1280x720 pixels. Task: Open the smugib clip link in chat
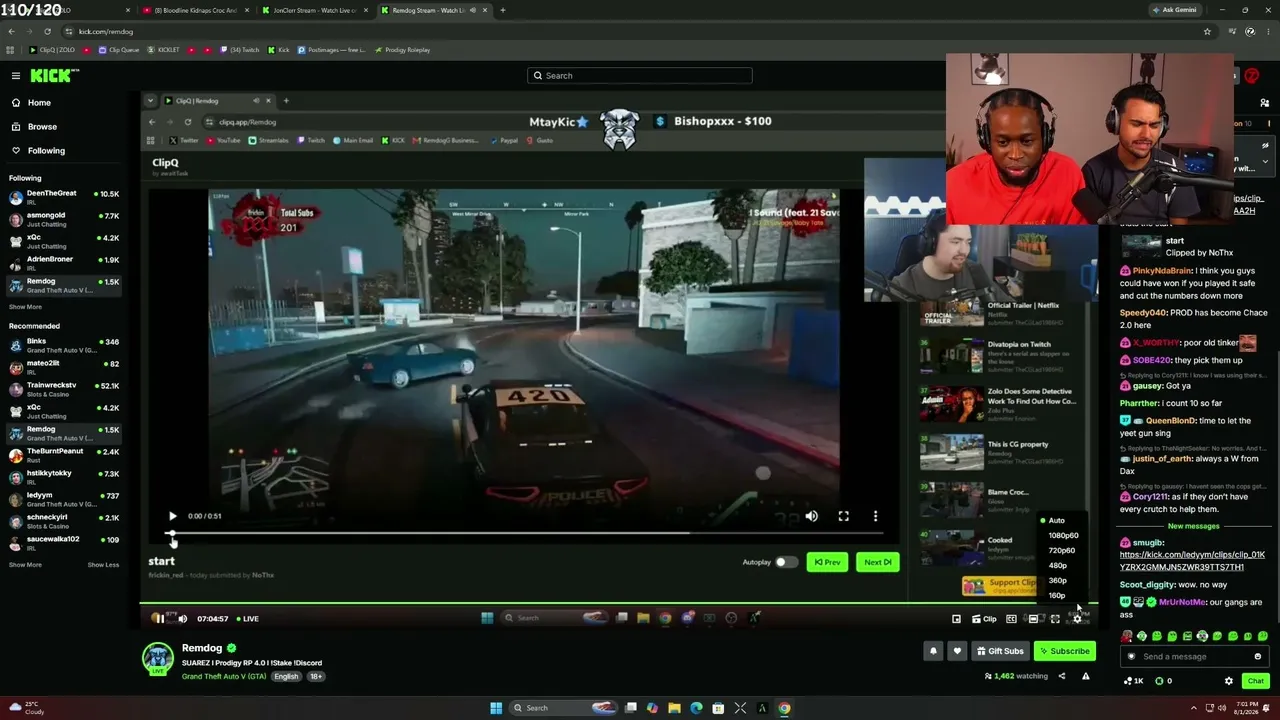point(1192,561)
